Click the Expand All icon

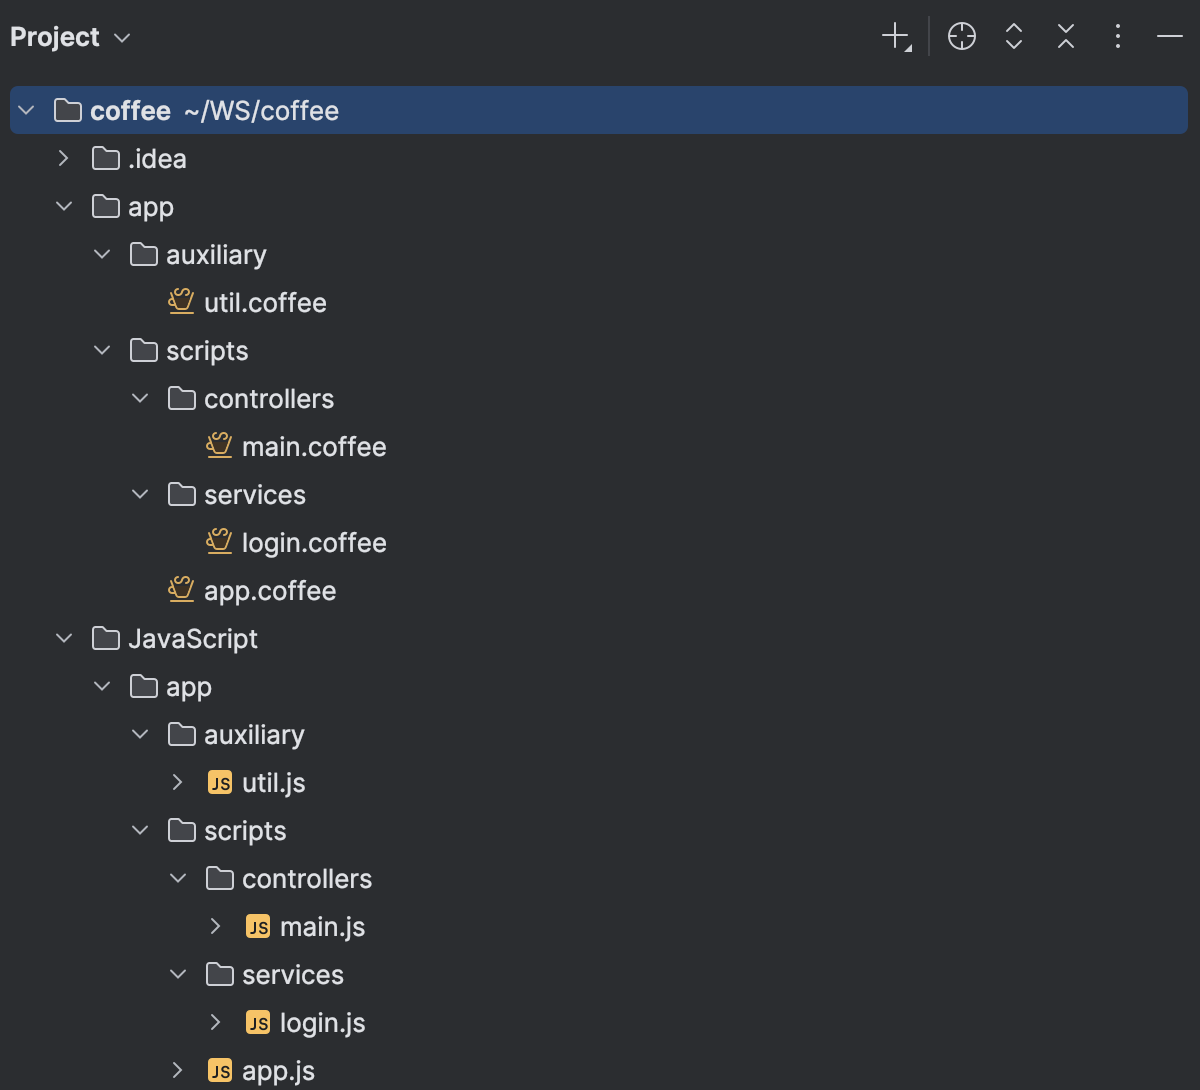[1013, 36]
